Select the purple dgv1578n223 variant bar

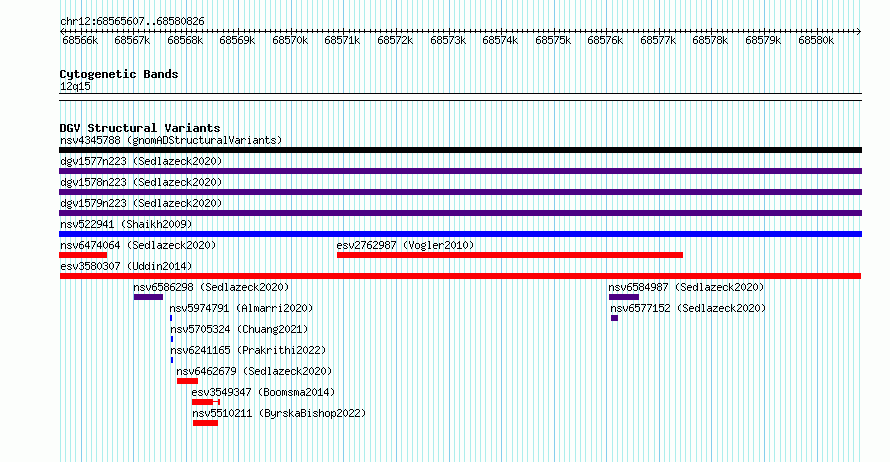(x=460, y=192)
